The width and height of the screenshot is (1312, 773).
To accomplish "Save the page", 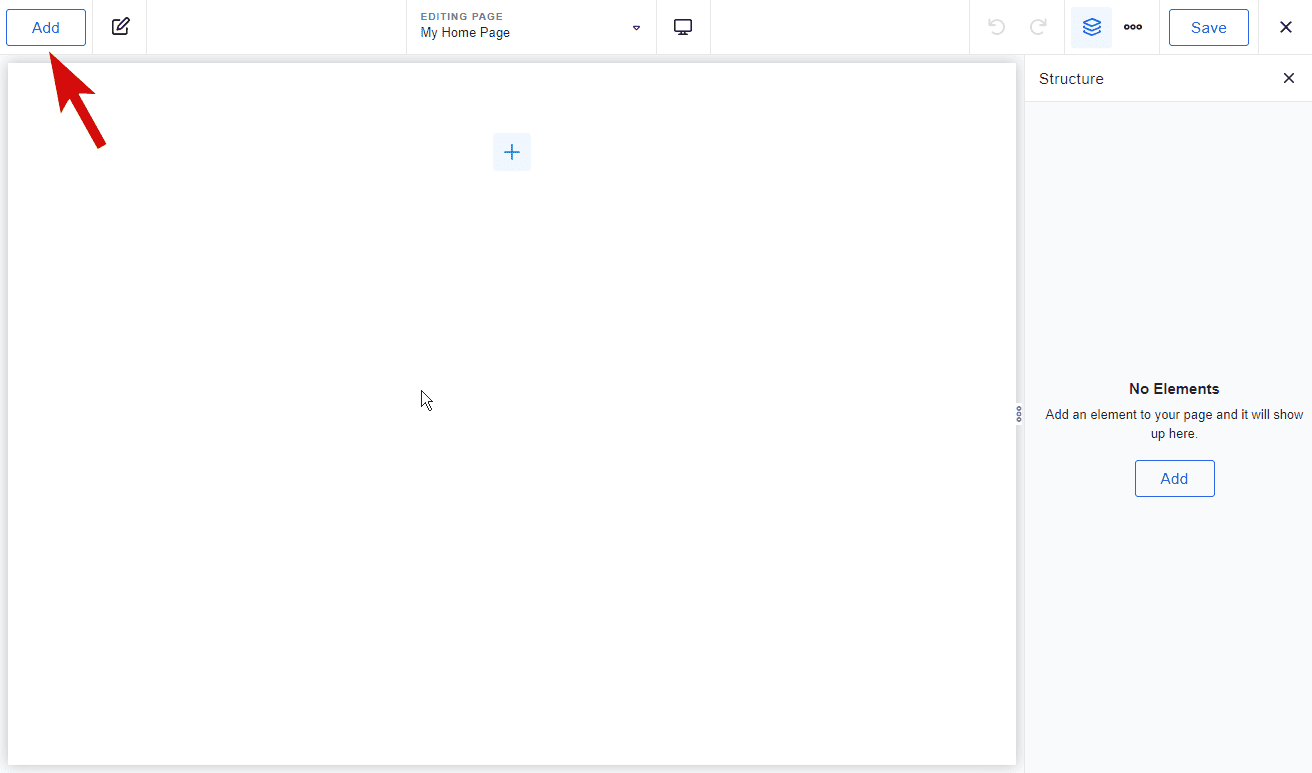I will click(x=1208, y=28).
